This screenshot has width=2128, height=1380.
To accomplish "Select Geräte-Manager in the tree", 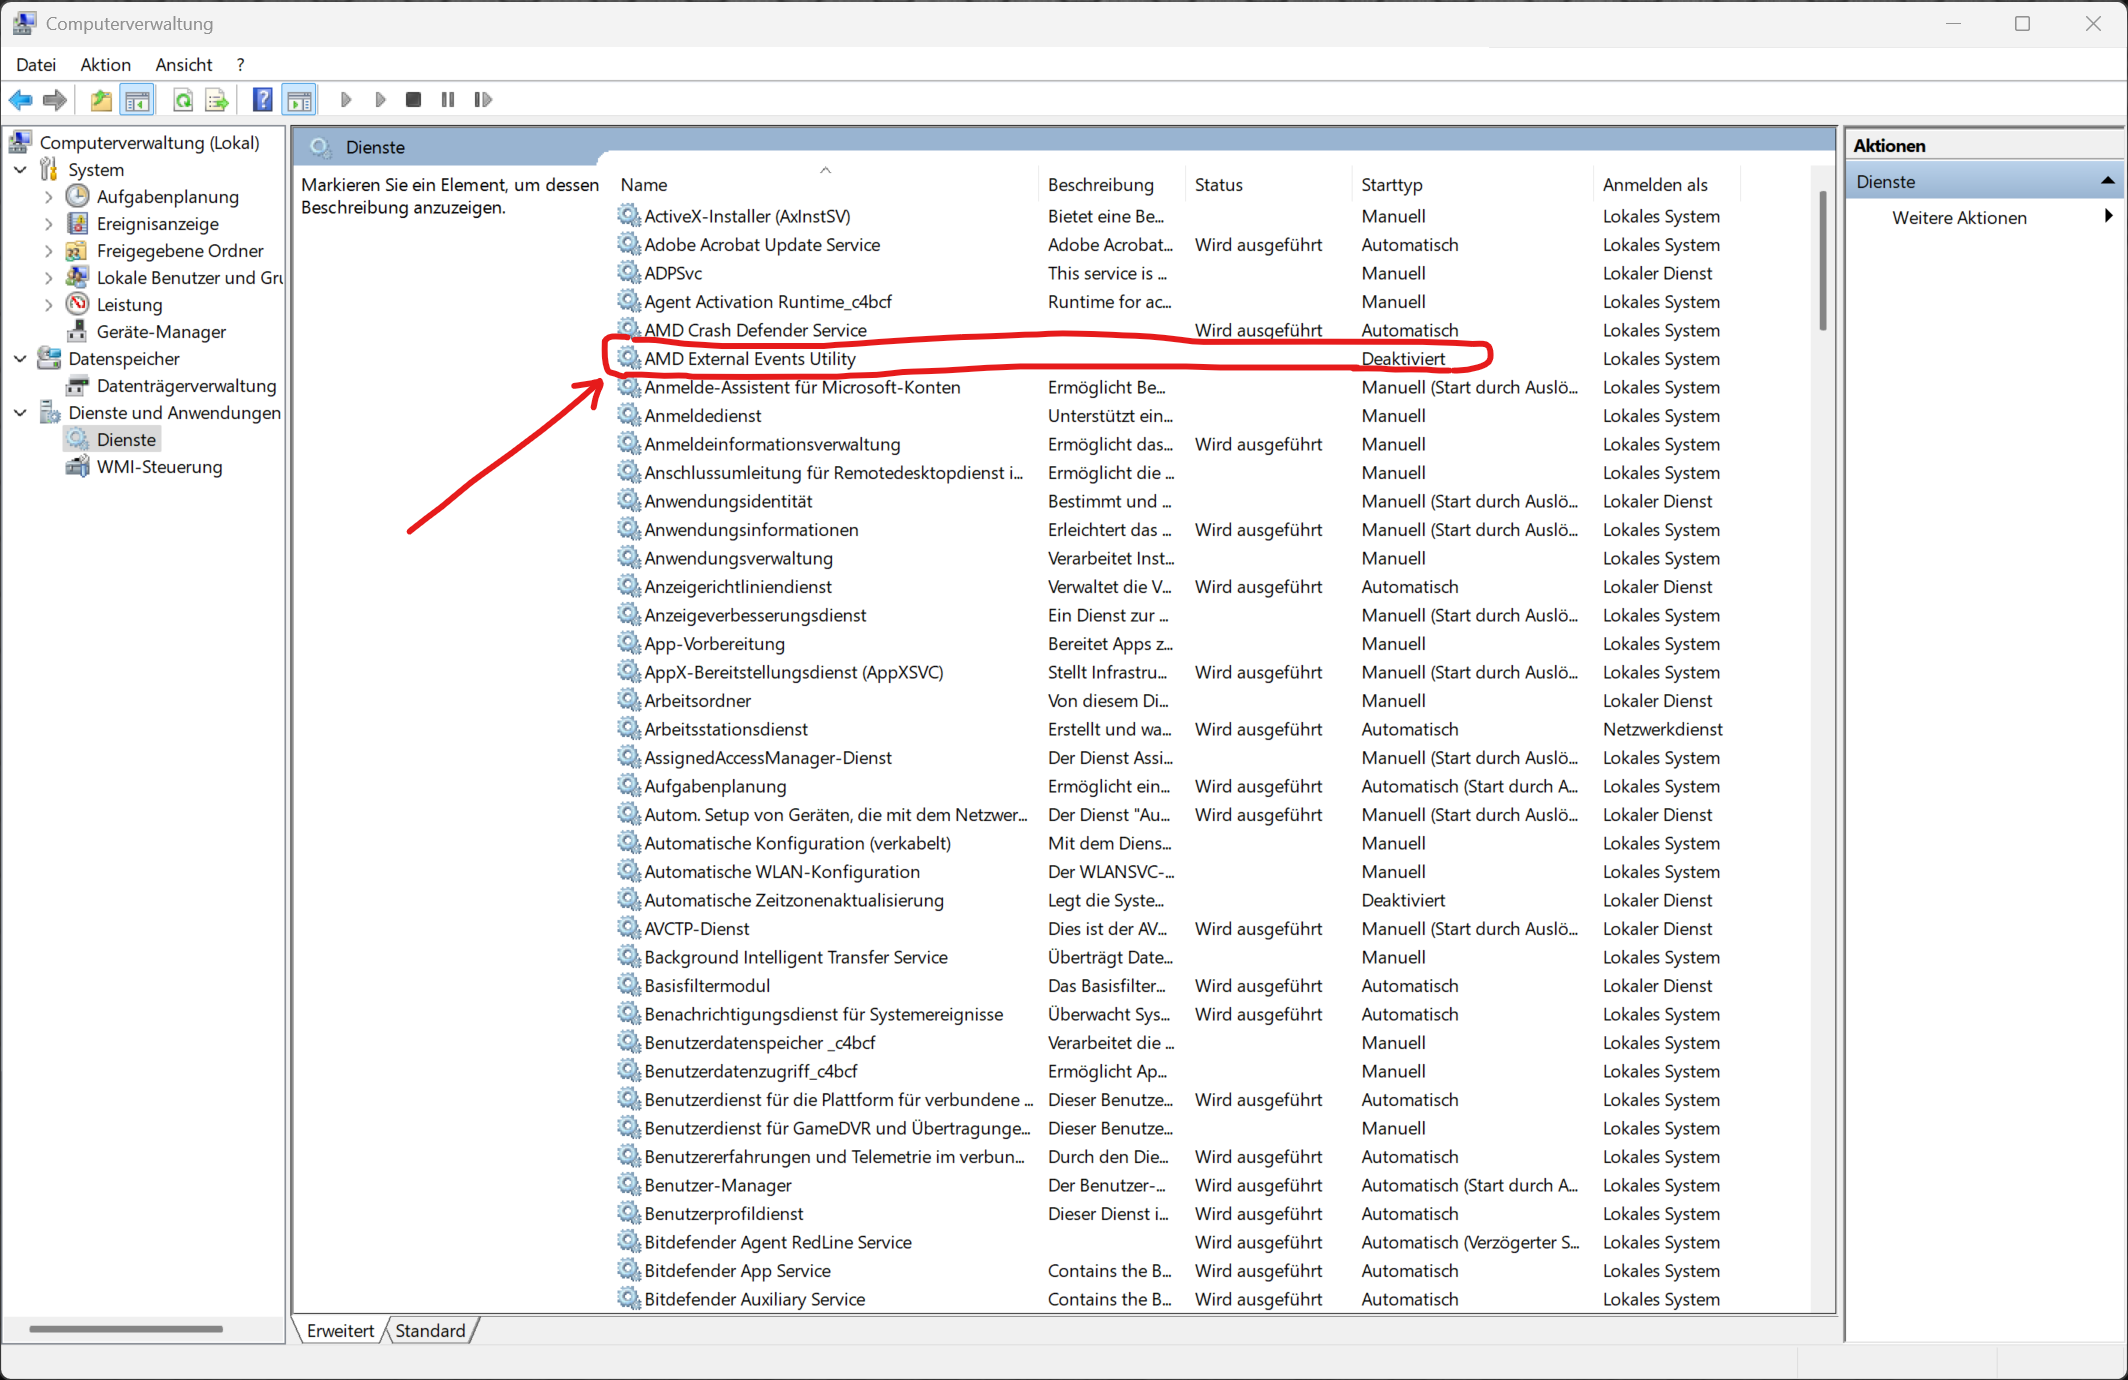I will pos(161,332).
